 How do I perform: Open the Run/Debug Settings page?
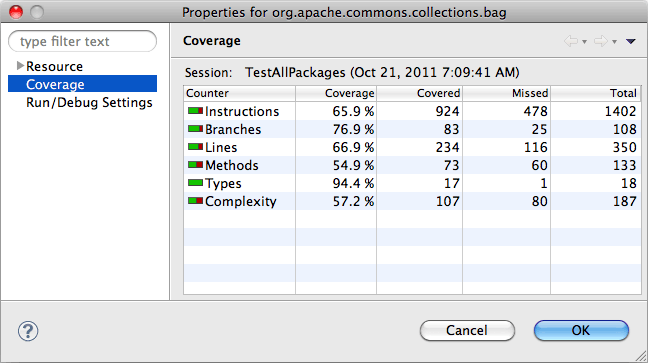pos(89,103)
